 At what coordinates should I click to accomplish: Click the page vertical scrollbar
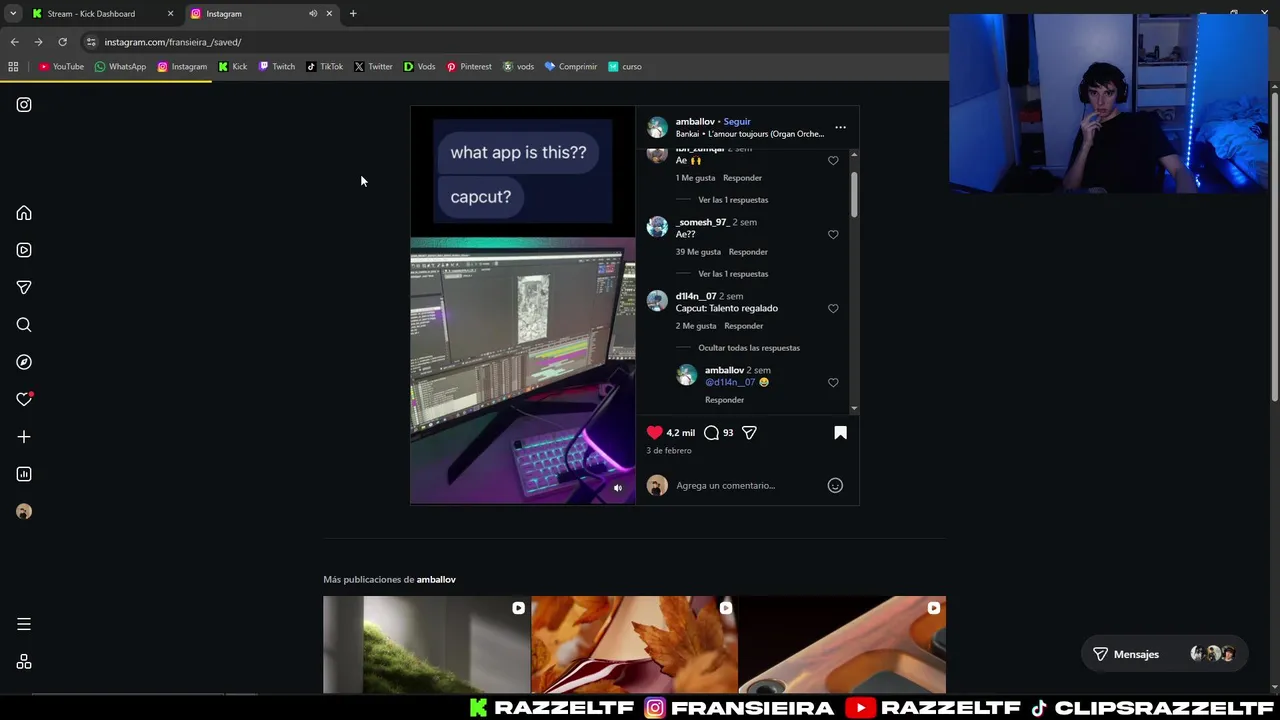point(1275,248)
